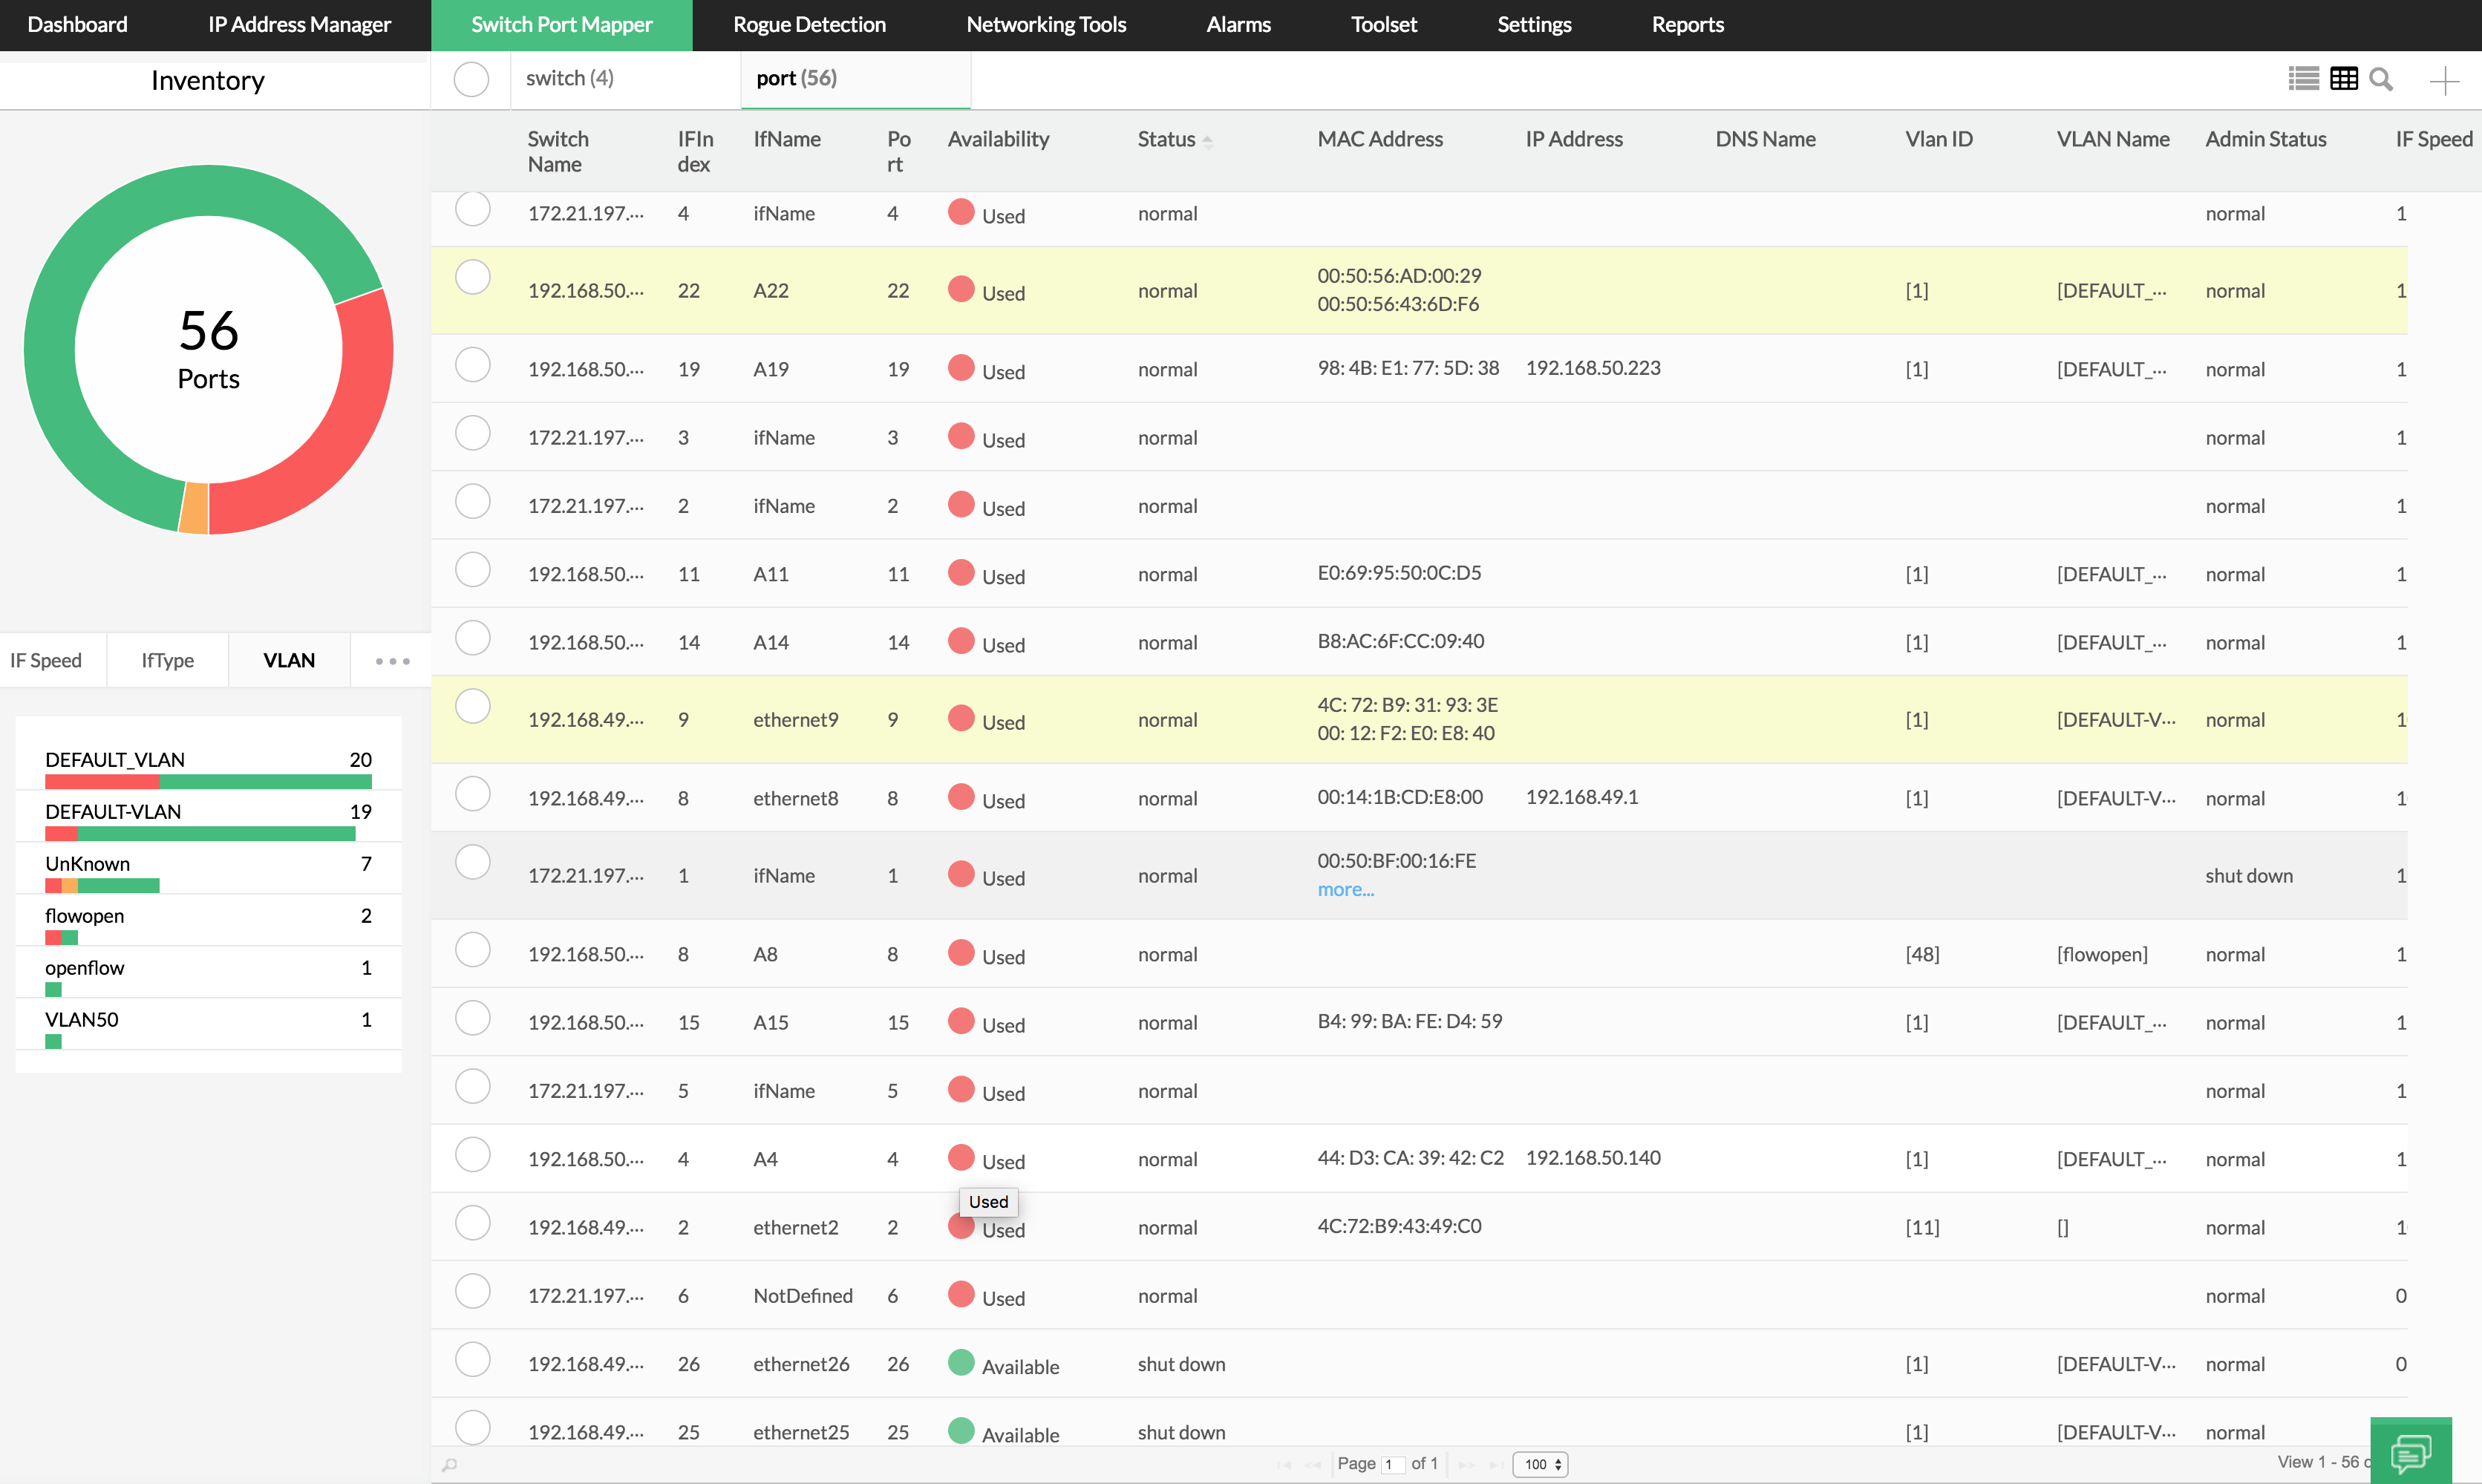
Task: Switch to list view icon
Action: tap(2303, 79)
